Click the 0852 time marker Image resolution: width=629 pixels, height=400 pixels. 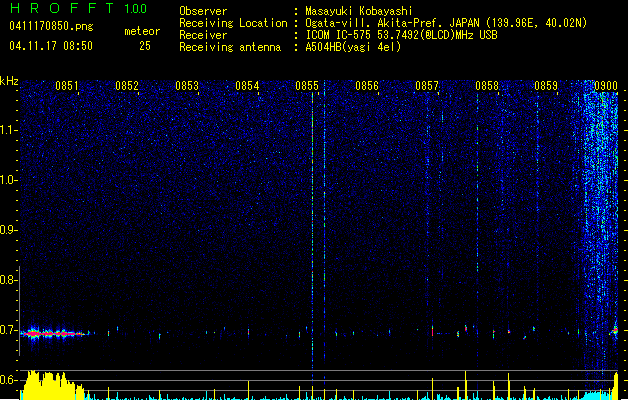[x=127, y=86]
